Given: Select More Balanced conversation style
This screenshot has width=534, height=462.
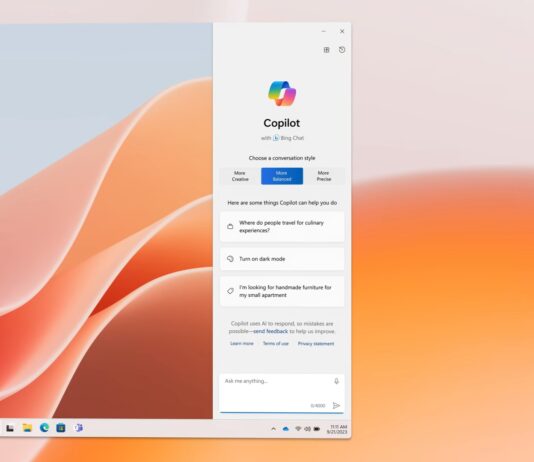Looking at the screenshot, I should (282, 176).
